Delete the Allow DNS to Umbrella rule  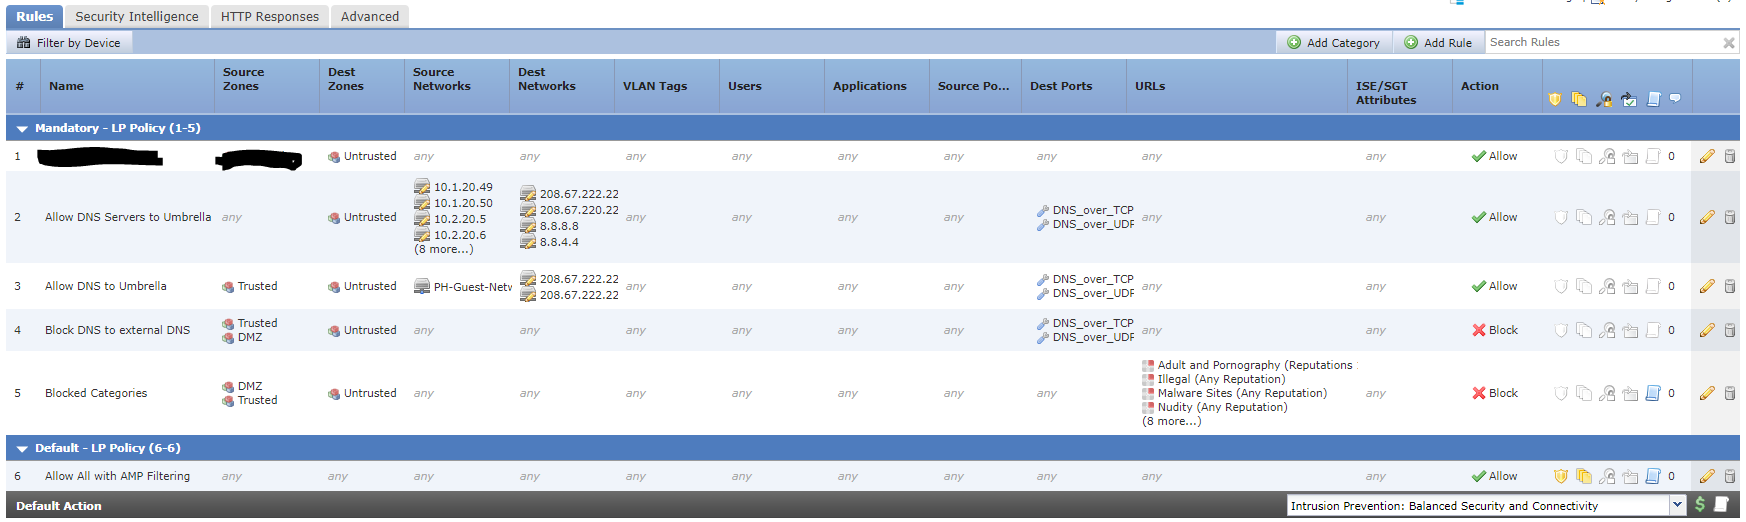click(1730, 286)
